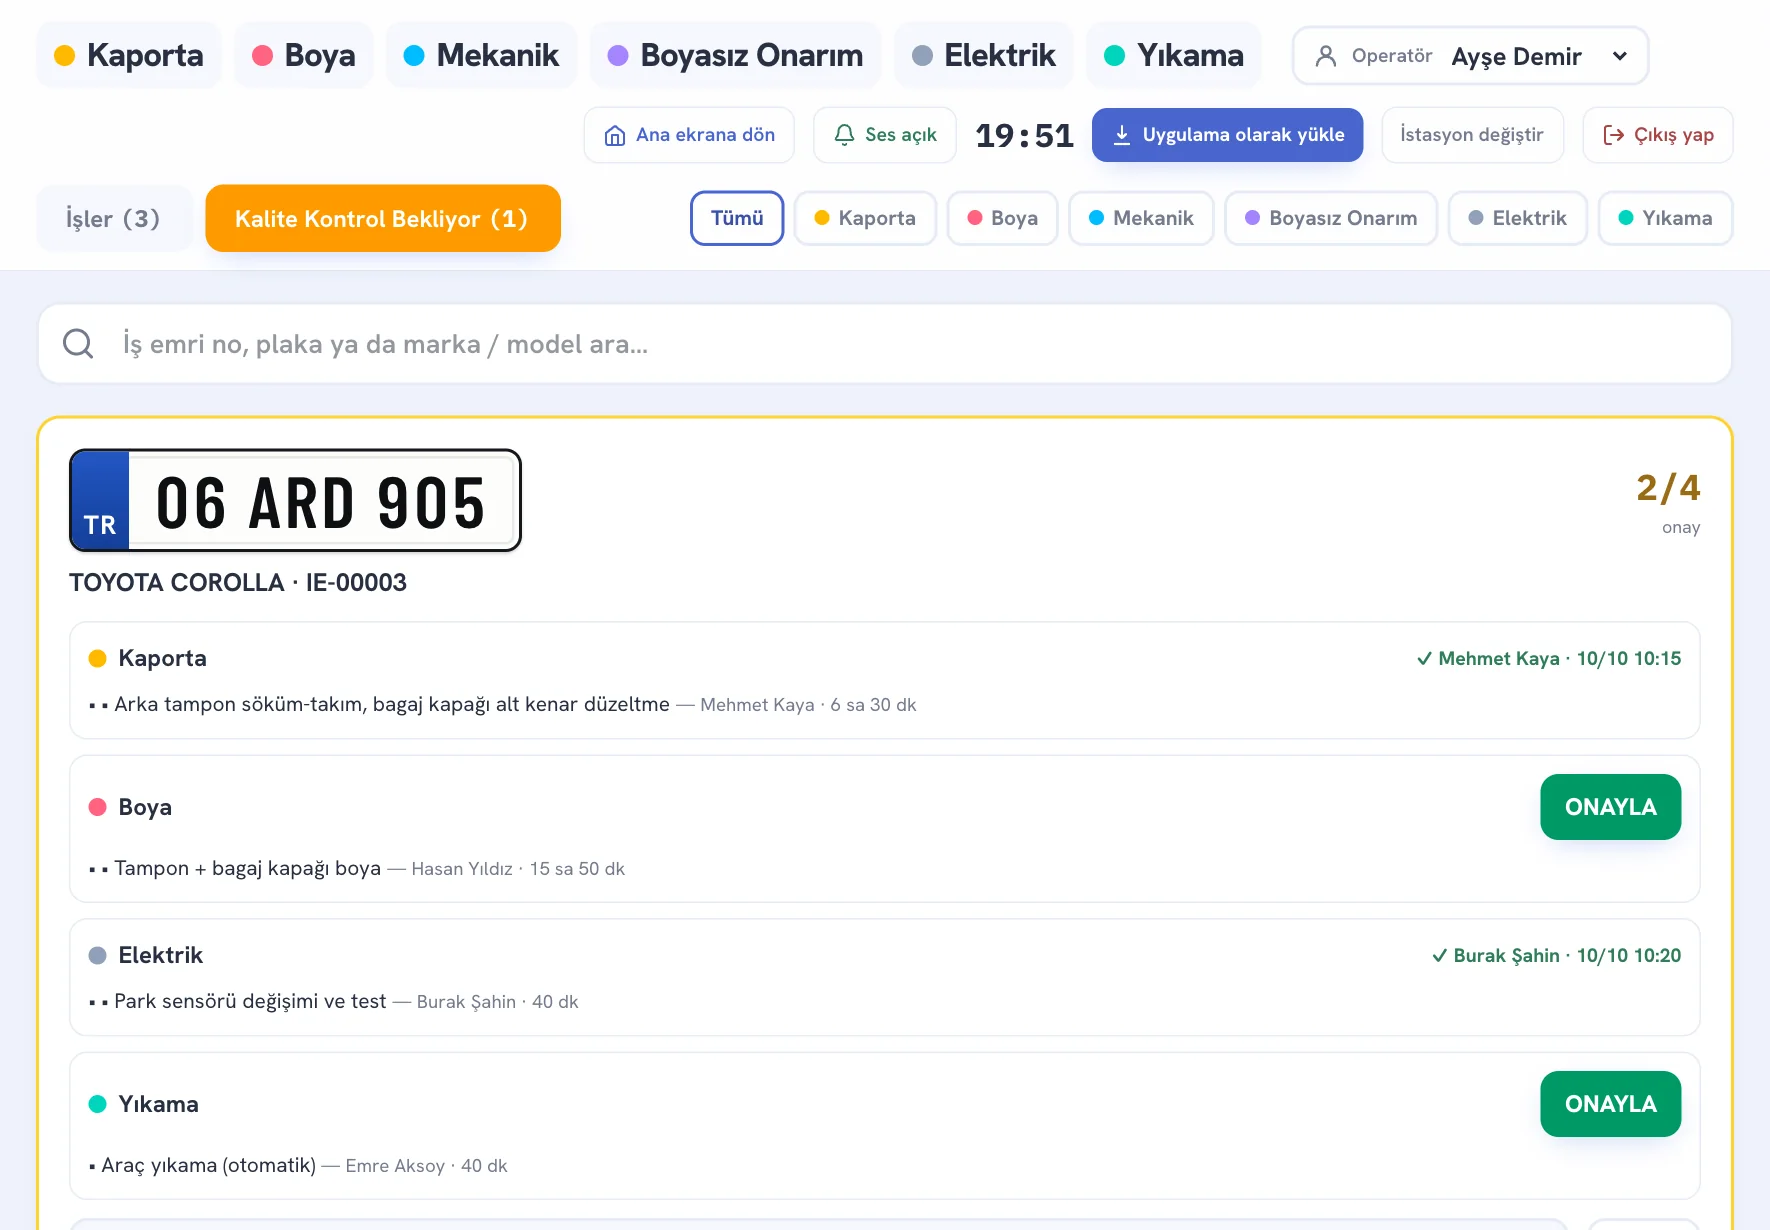Select the top Mekanik station chip
The image size is (1770, 1230).
click(481, 55)
